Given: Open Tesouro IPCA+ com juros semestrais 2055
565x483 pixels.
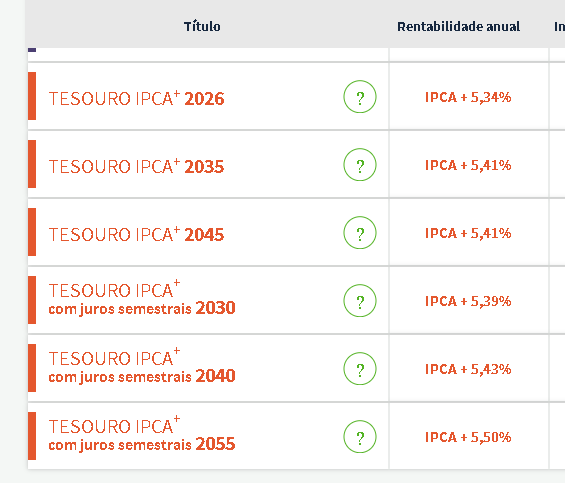Looking at the screenshot, I should (x=142, y=434).
